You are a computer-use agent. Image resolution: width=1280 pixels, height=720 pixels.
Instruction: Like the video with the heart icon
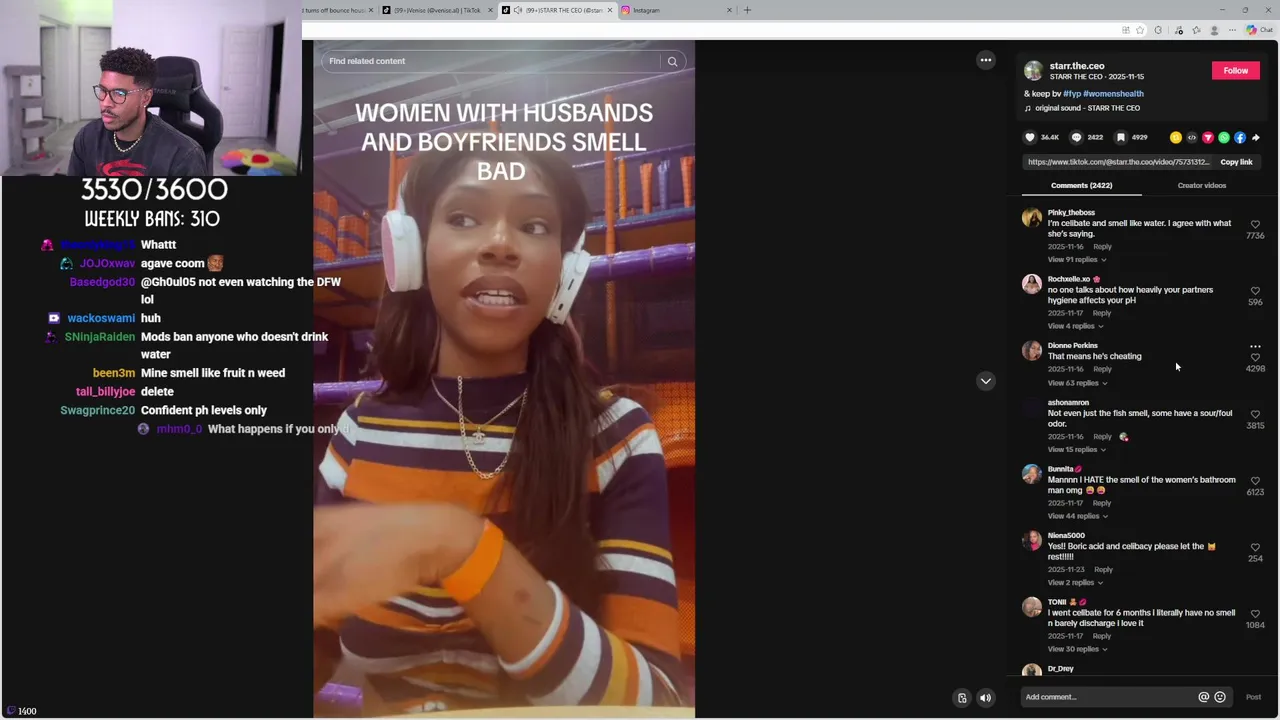(x=1030, y=137)
